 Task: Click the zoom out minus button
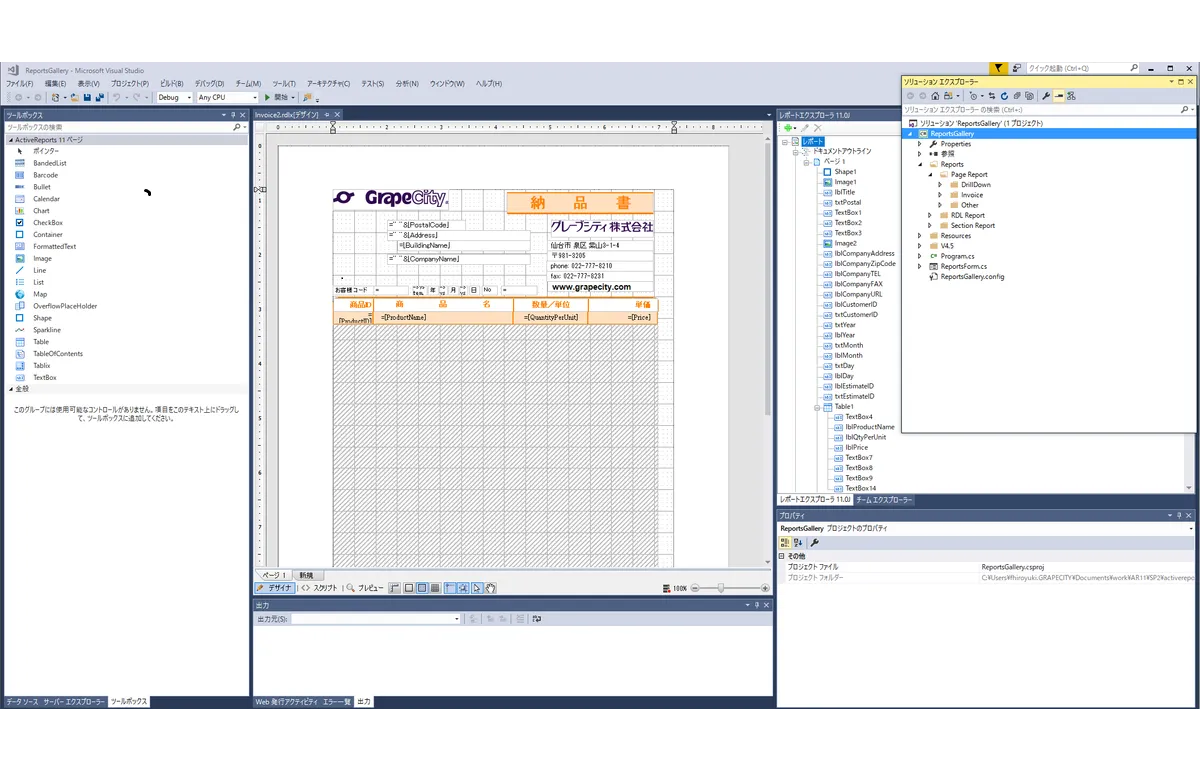click(696, 588)
